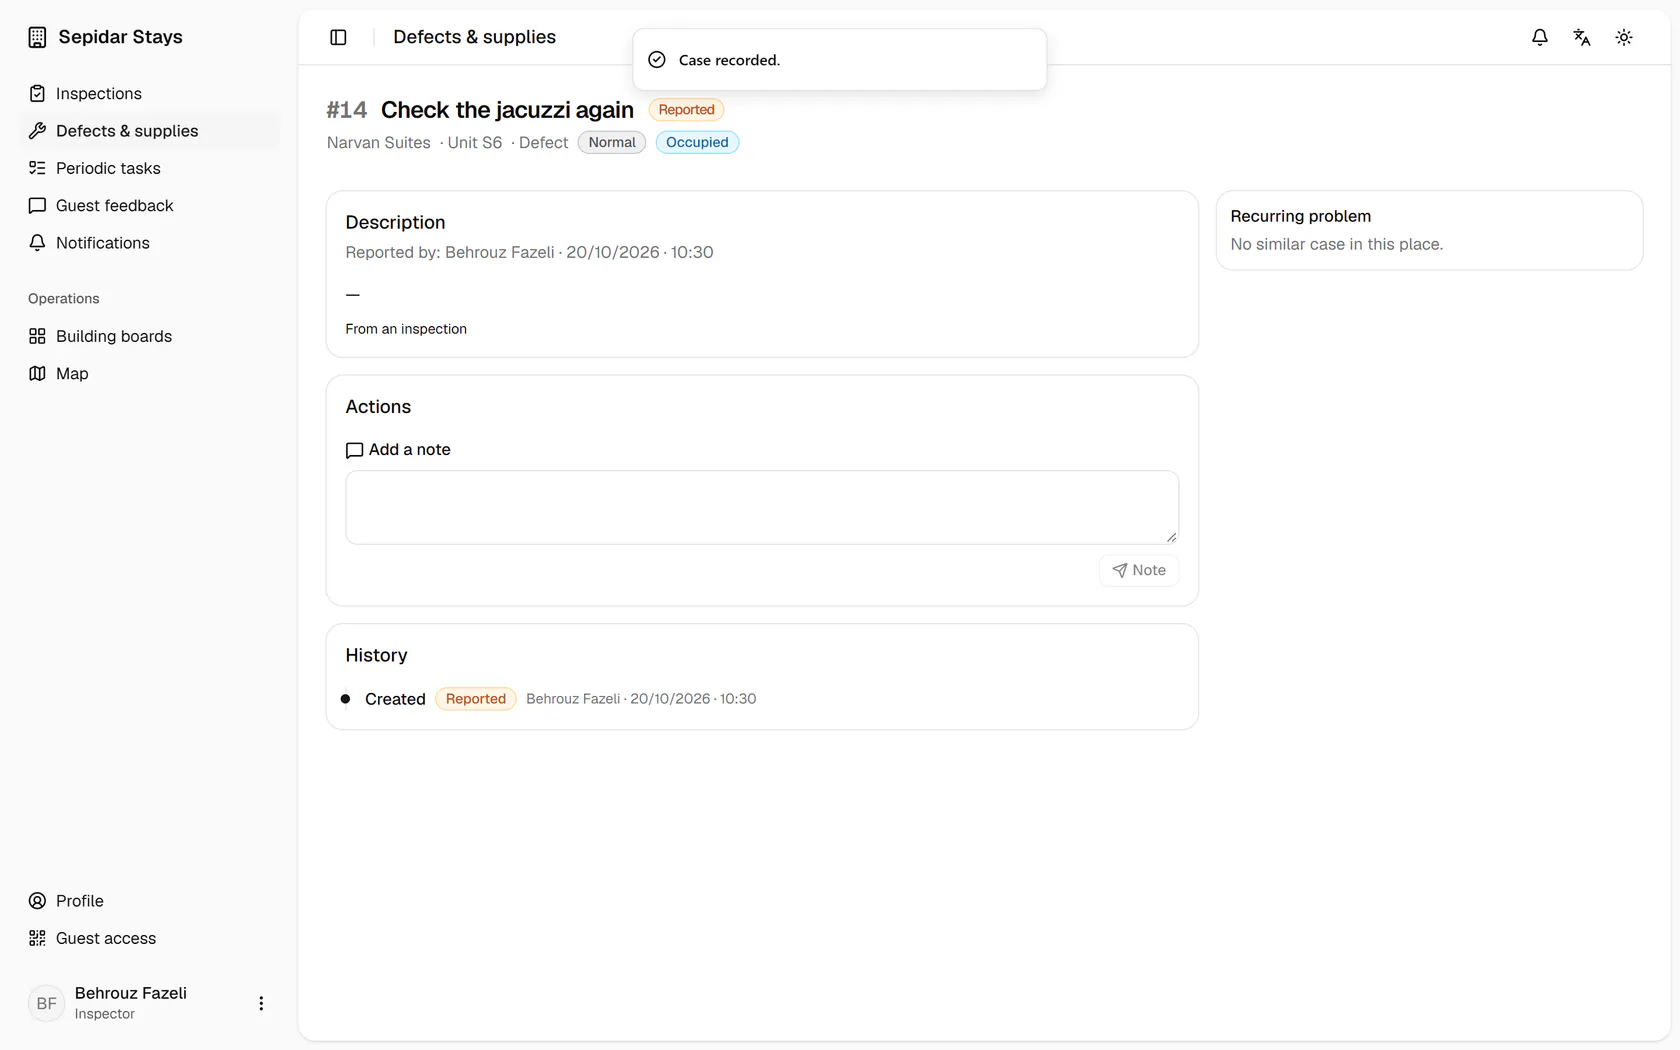
Task: Click the From an inspection text
Action: [x=406, y=329]
